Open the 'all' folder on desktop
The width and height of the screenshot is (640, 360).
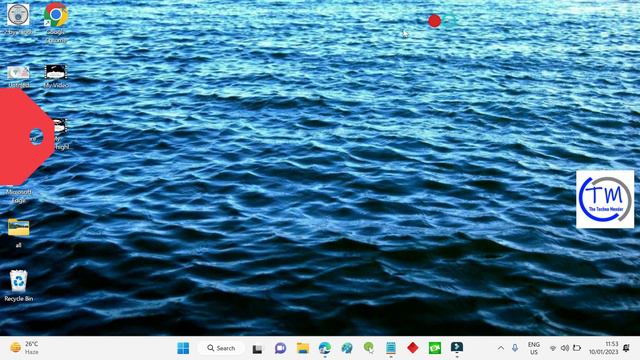click(18, 233)
